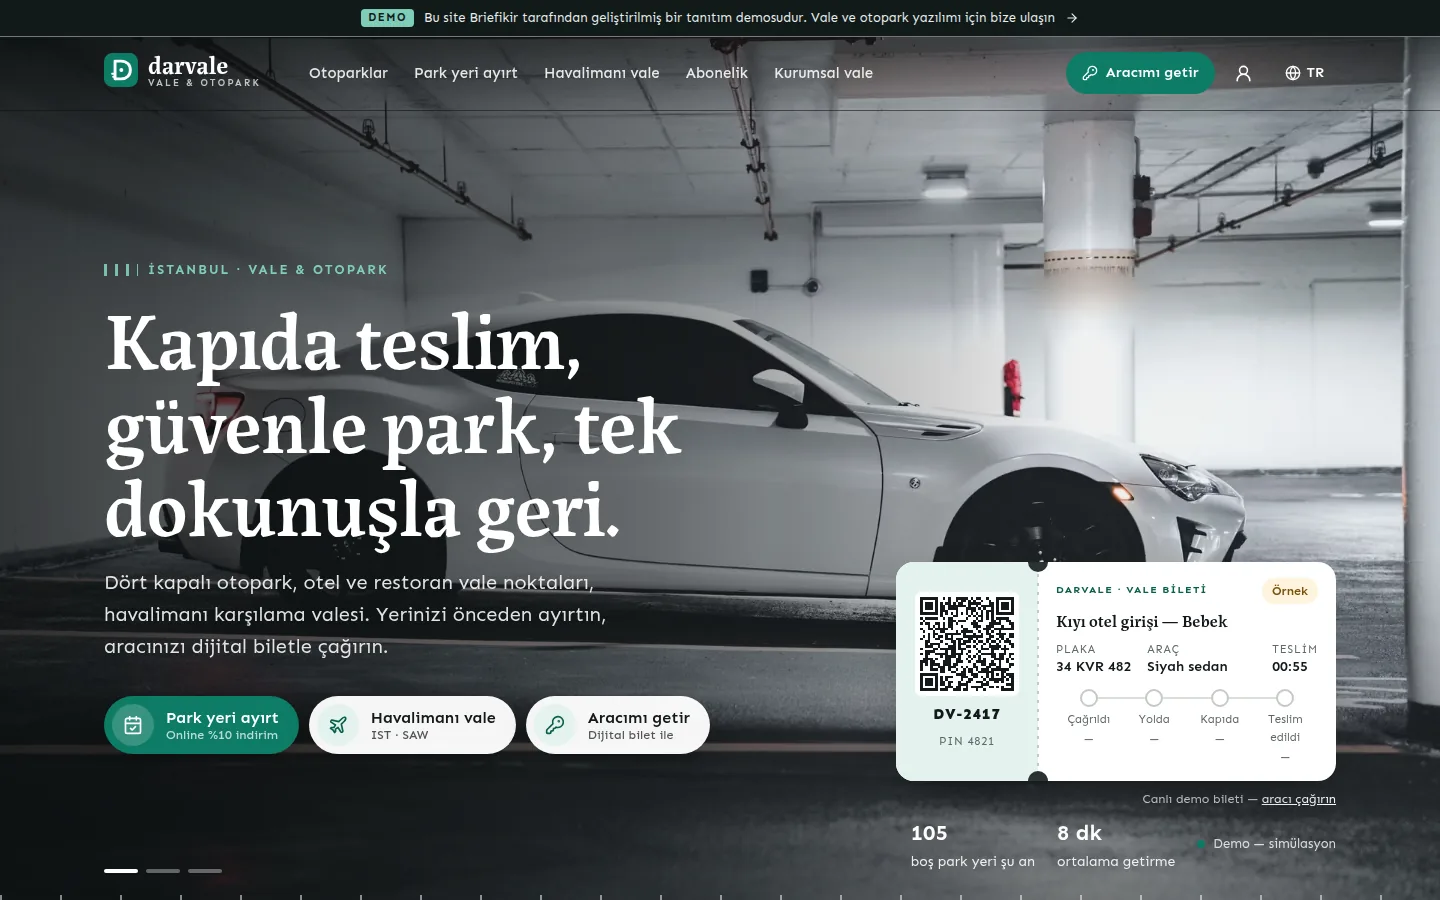The height and width of the screenshot is (900, 1440).
Task: Click the darvale logo icon
Action: [x=121, y=70]
